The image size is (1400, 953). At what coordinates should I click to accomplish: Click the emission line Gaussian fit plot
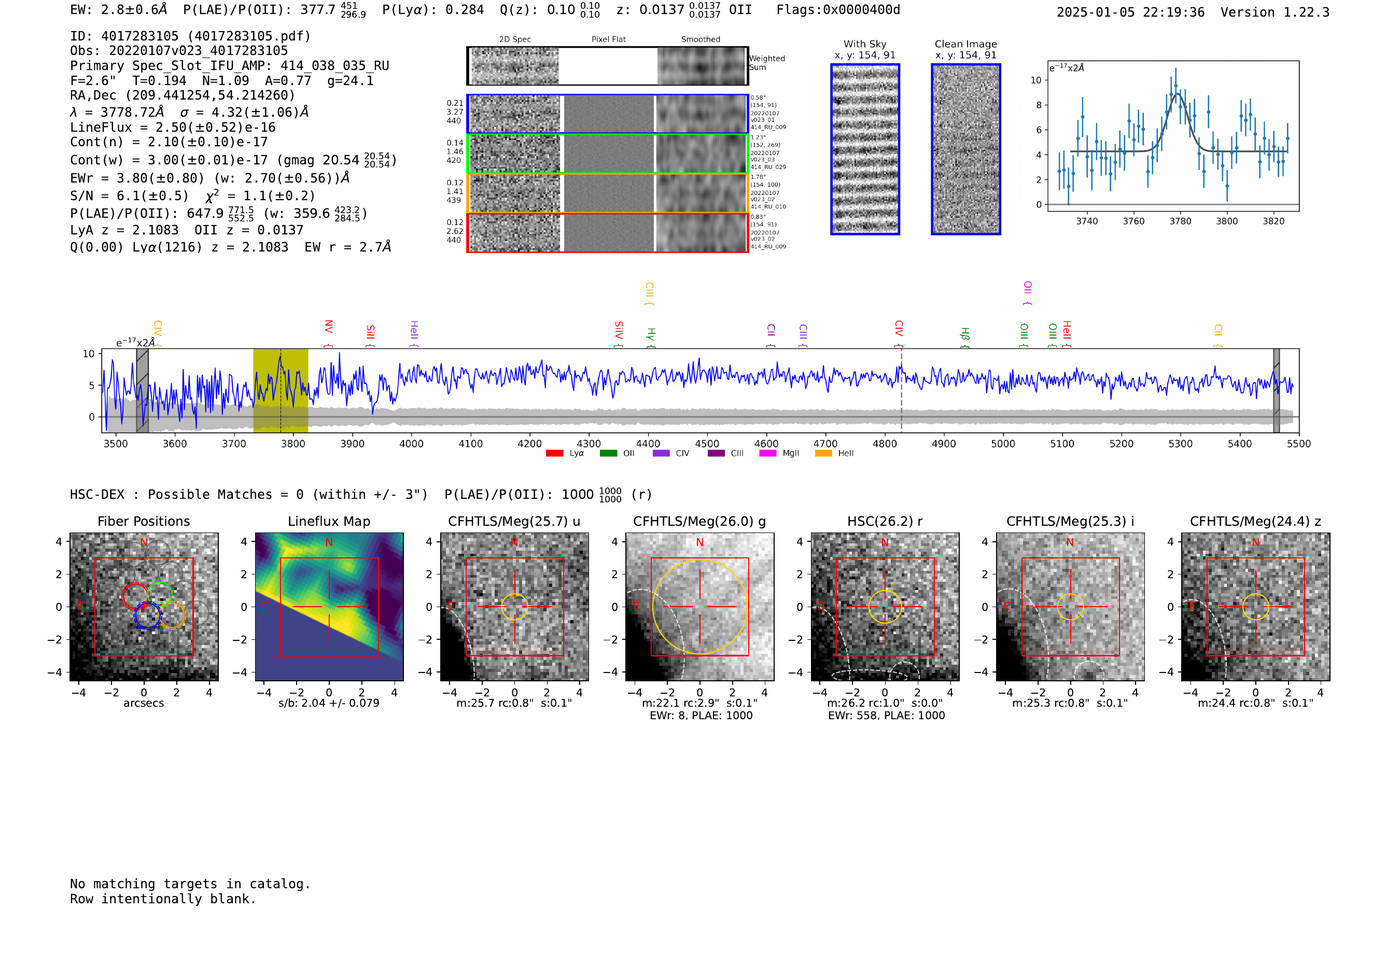[x=1172, y=136]
